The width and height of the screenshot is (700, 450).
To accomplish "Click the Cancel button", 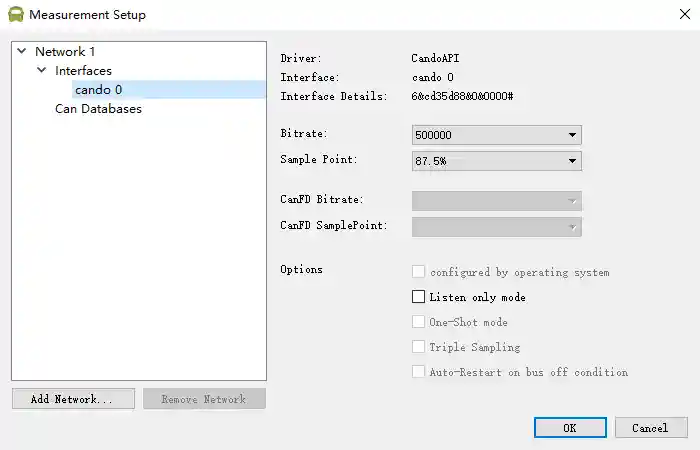I will pos(650,428).
